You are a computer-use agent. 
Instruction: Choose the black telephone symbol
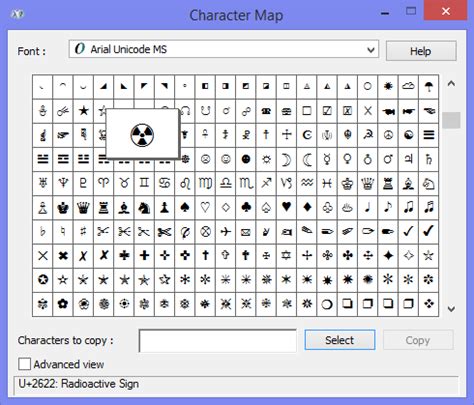(266, 111)
